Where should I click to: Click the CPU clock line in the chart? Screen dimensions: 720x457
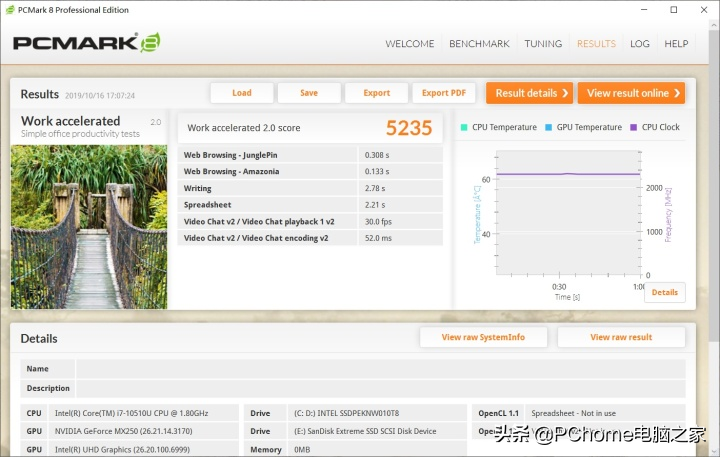click(x=568, y=174)
